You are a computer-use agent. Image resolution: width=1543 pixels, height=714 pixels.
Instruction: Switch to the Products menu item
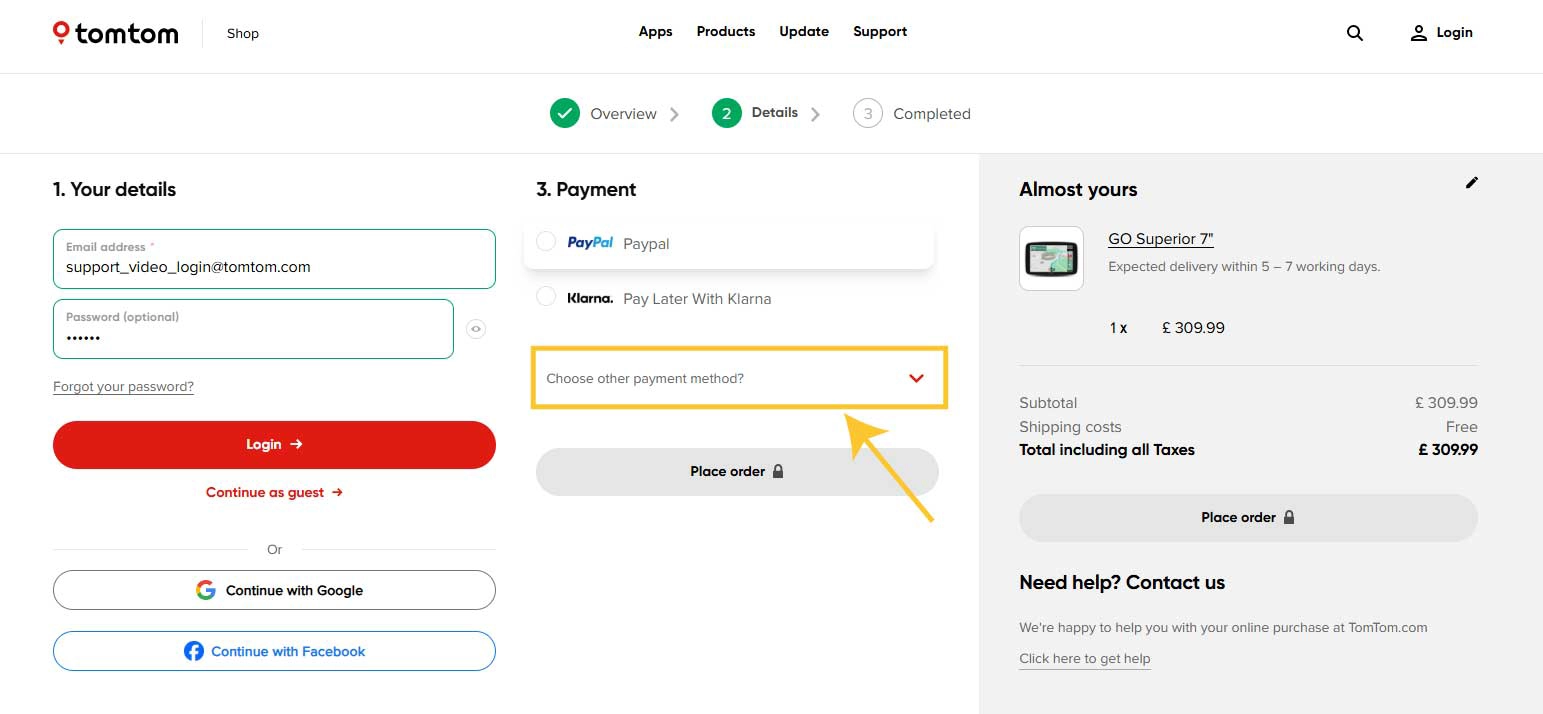[725, 31]
